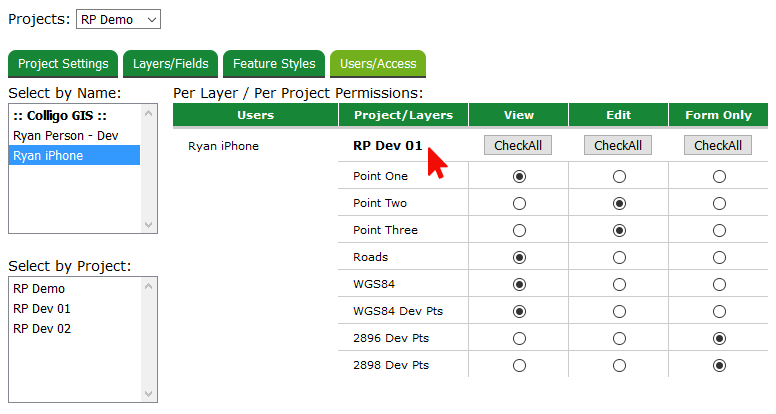Choose RP Dev 02 in project list
Image resolution: width=776 pixels, height=414 pixels.
tap(42, 329)
